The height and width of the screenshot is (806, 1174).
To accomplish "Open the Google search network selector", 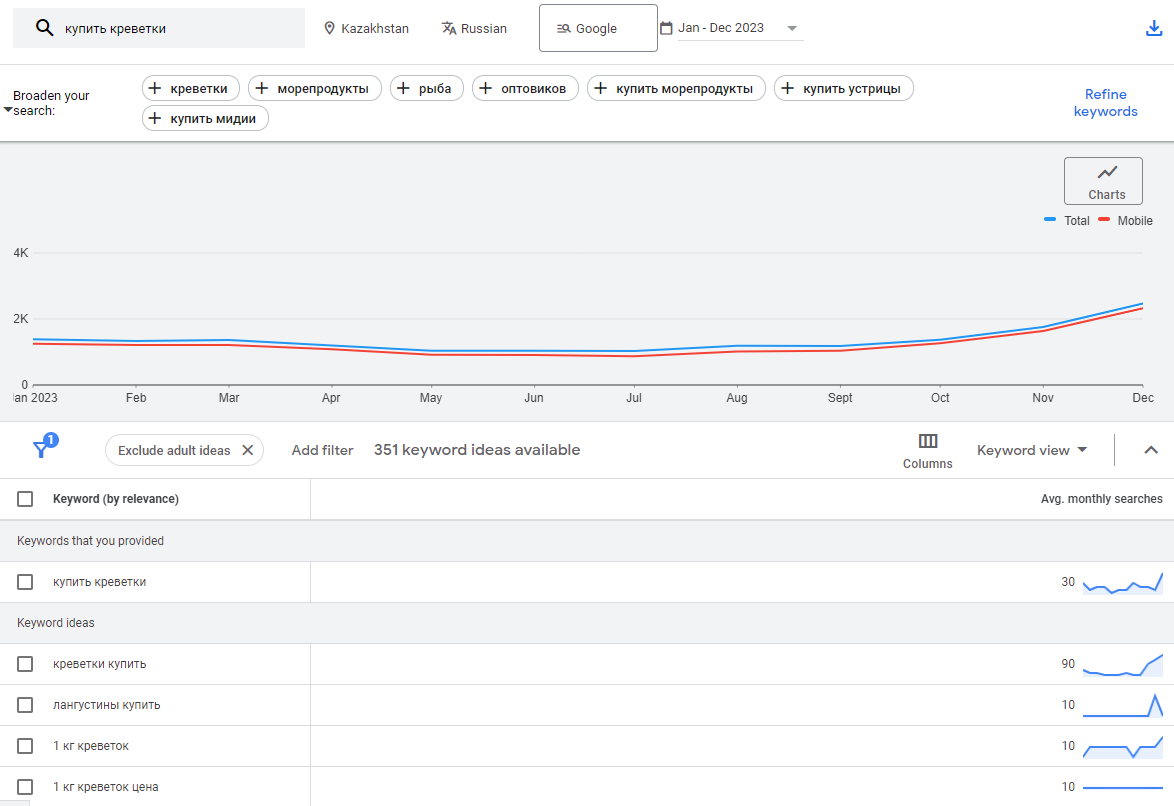I will point(598,29).
